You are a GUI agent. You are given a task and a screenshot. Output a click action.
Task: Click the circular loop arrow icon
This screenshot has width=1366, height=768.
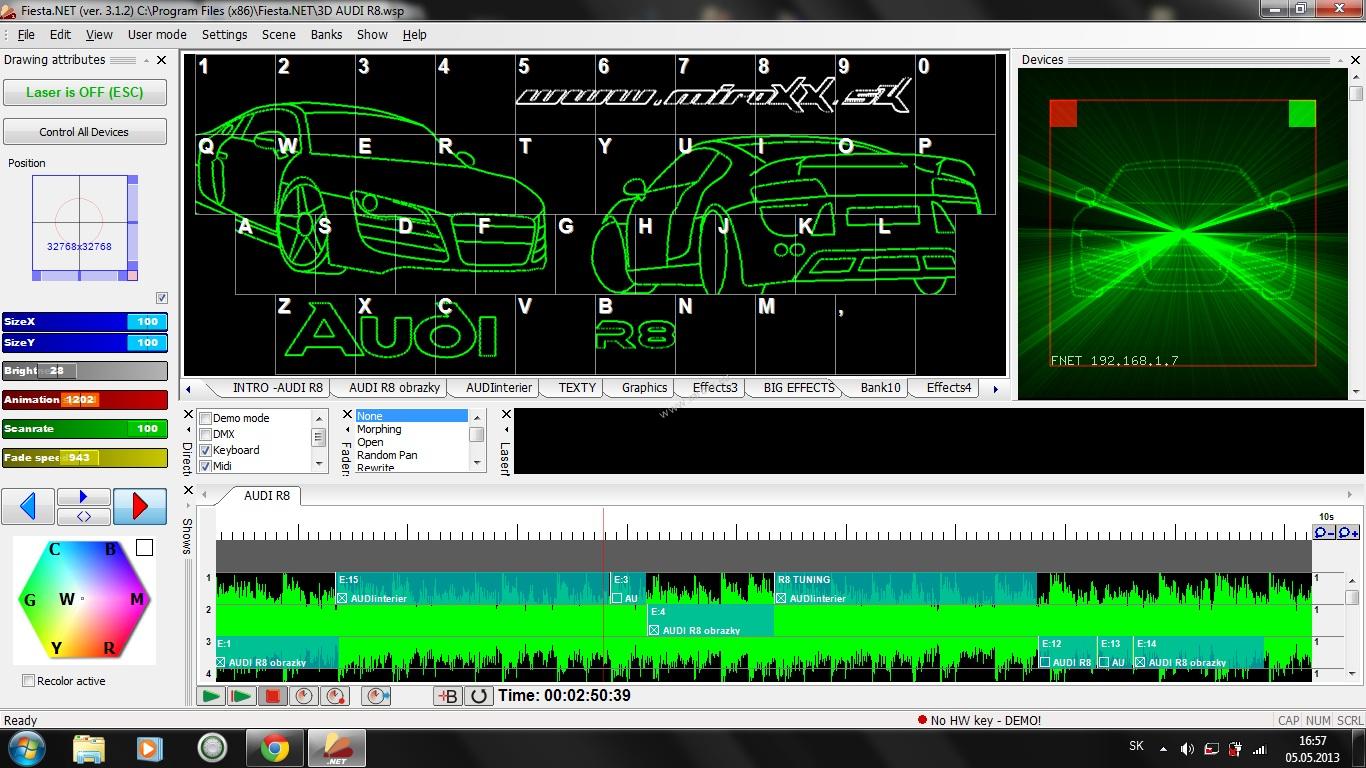478,696
